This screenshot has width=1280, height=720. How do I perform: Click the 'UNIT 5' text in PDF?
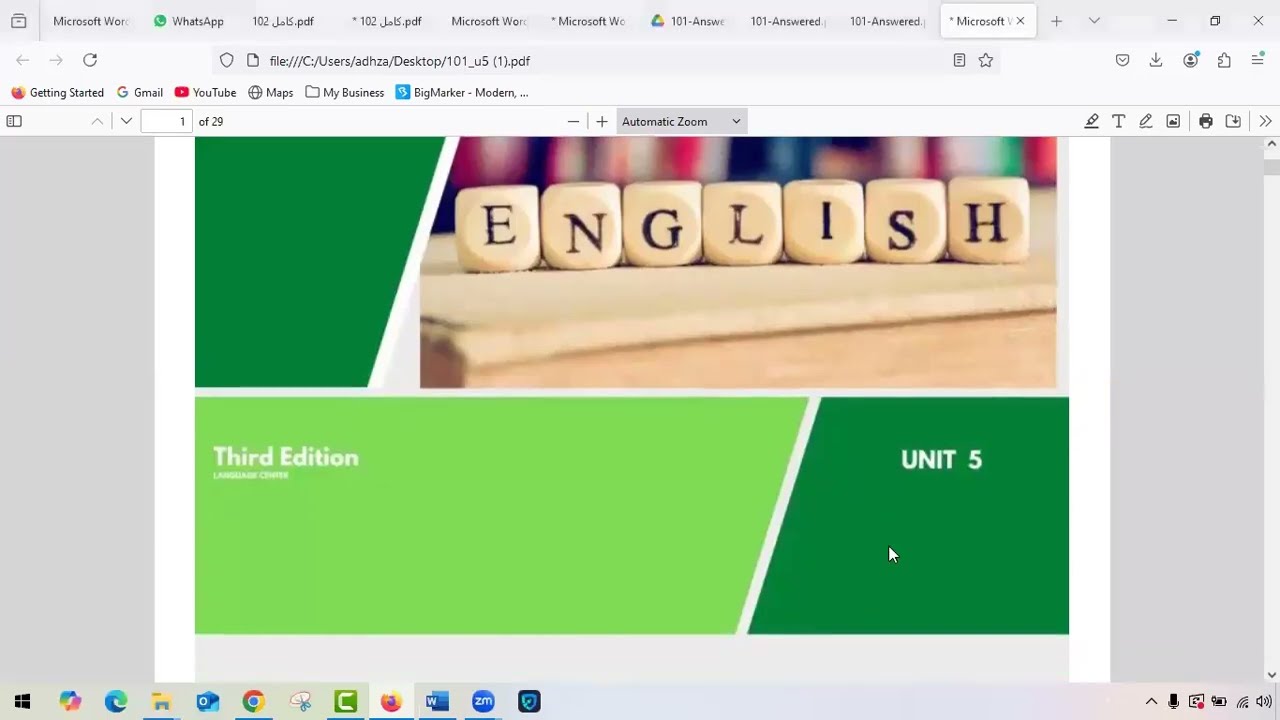click(x=941, y=459)
